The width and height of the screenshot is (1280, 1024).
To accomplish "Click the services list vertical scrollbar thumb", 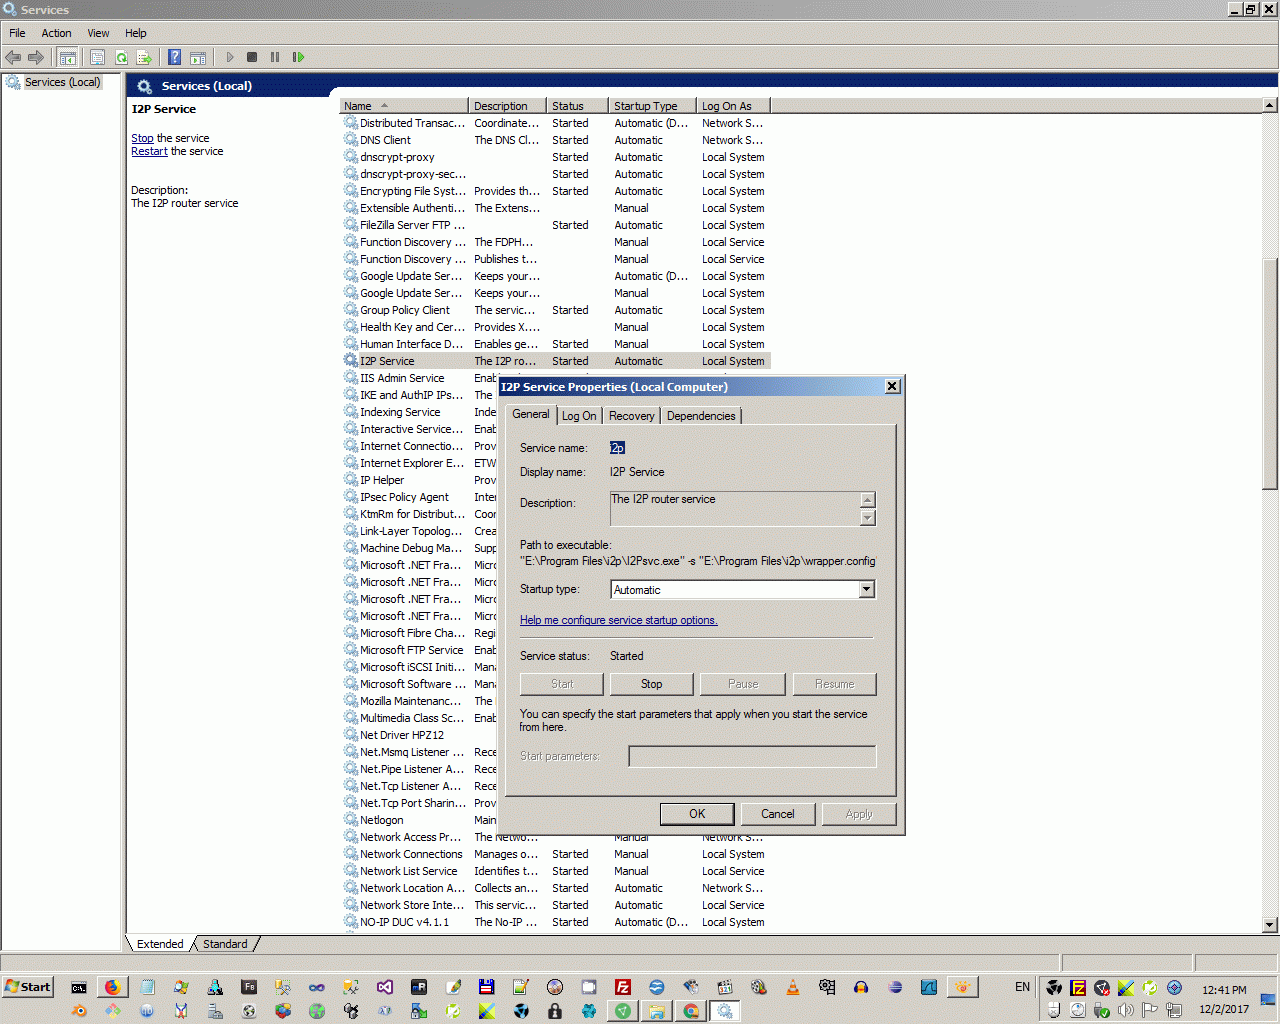I will 1270,374.
